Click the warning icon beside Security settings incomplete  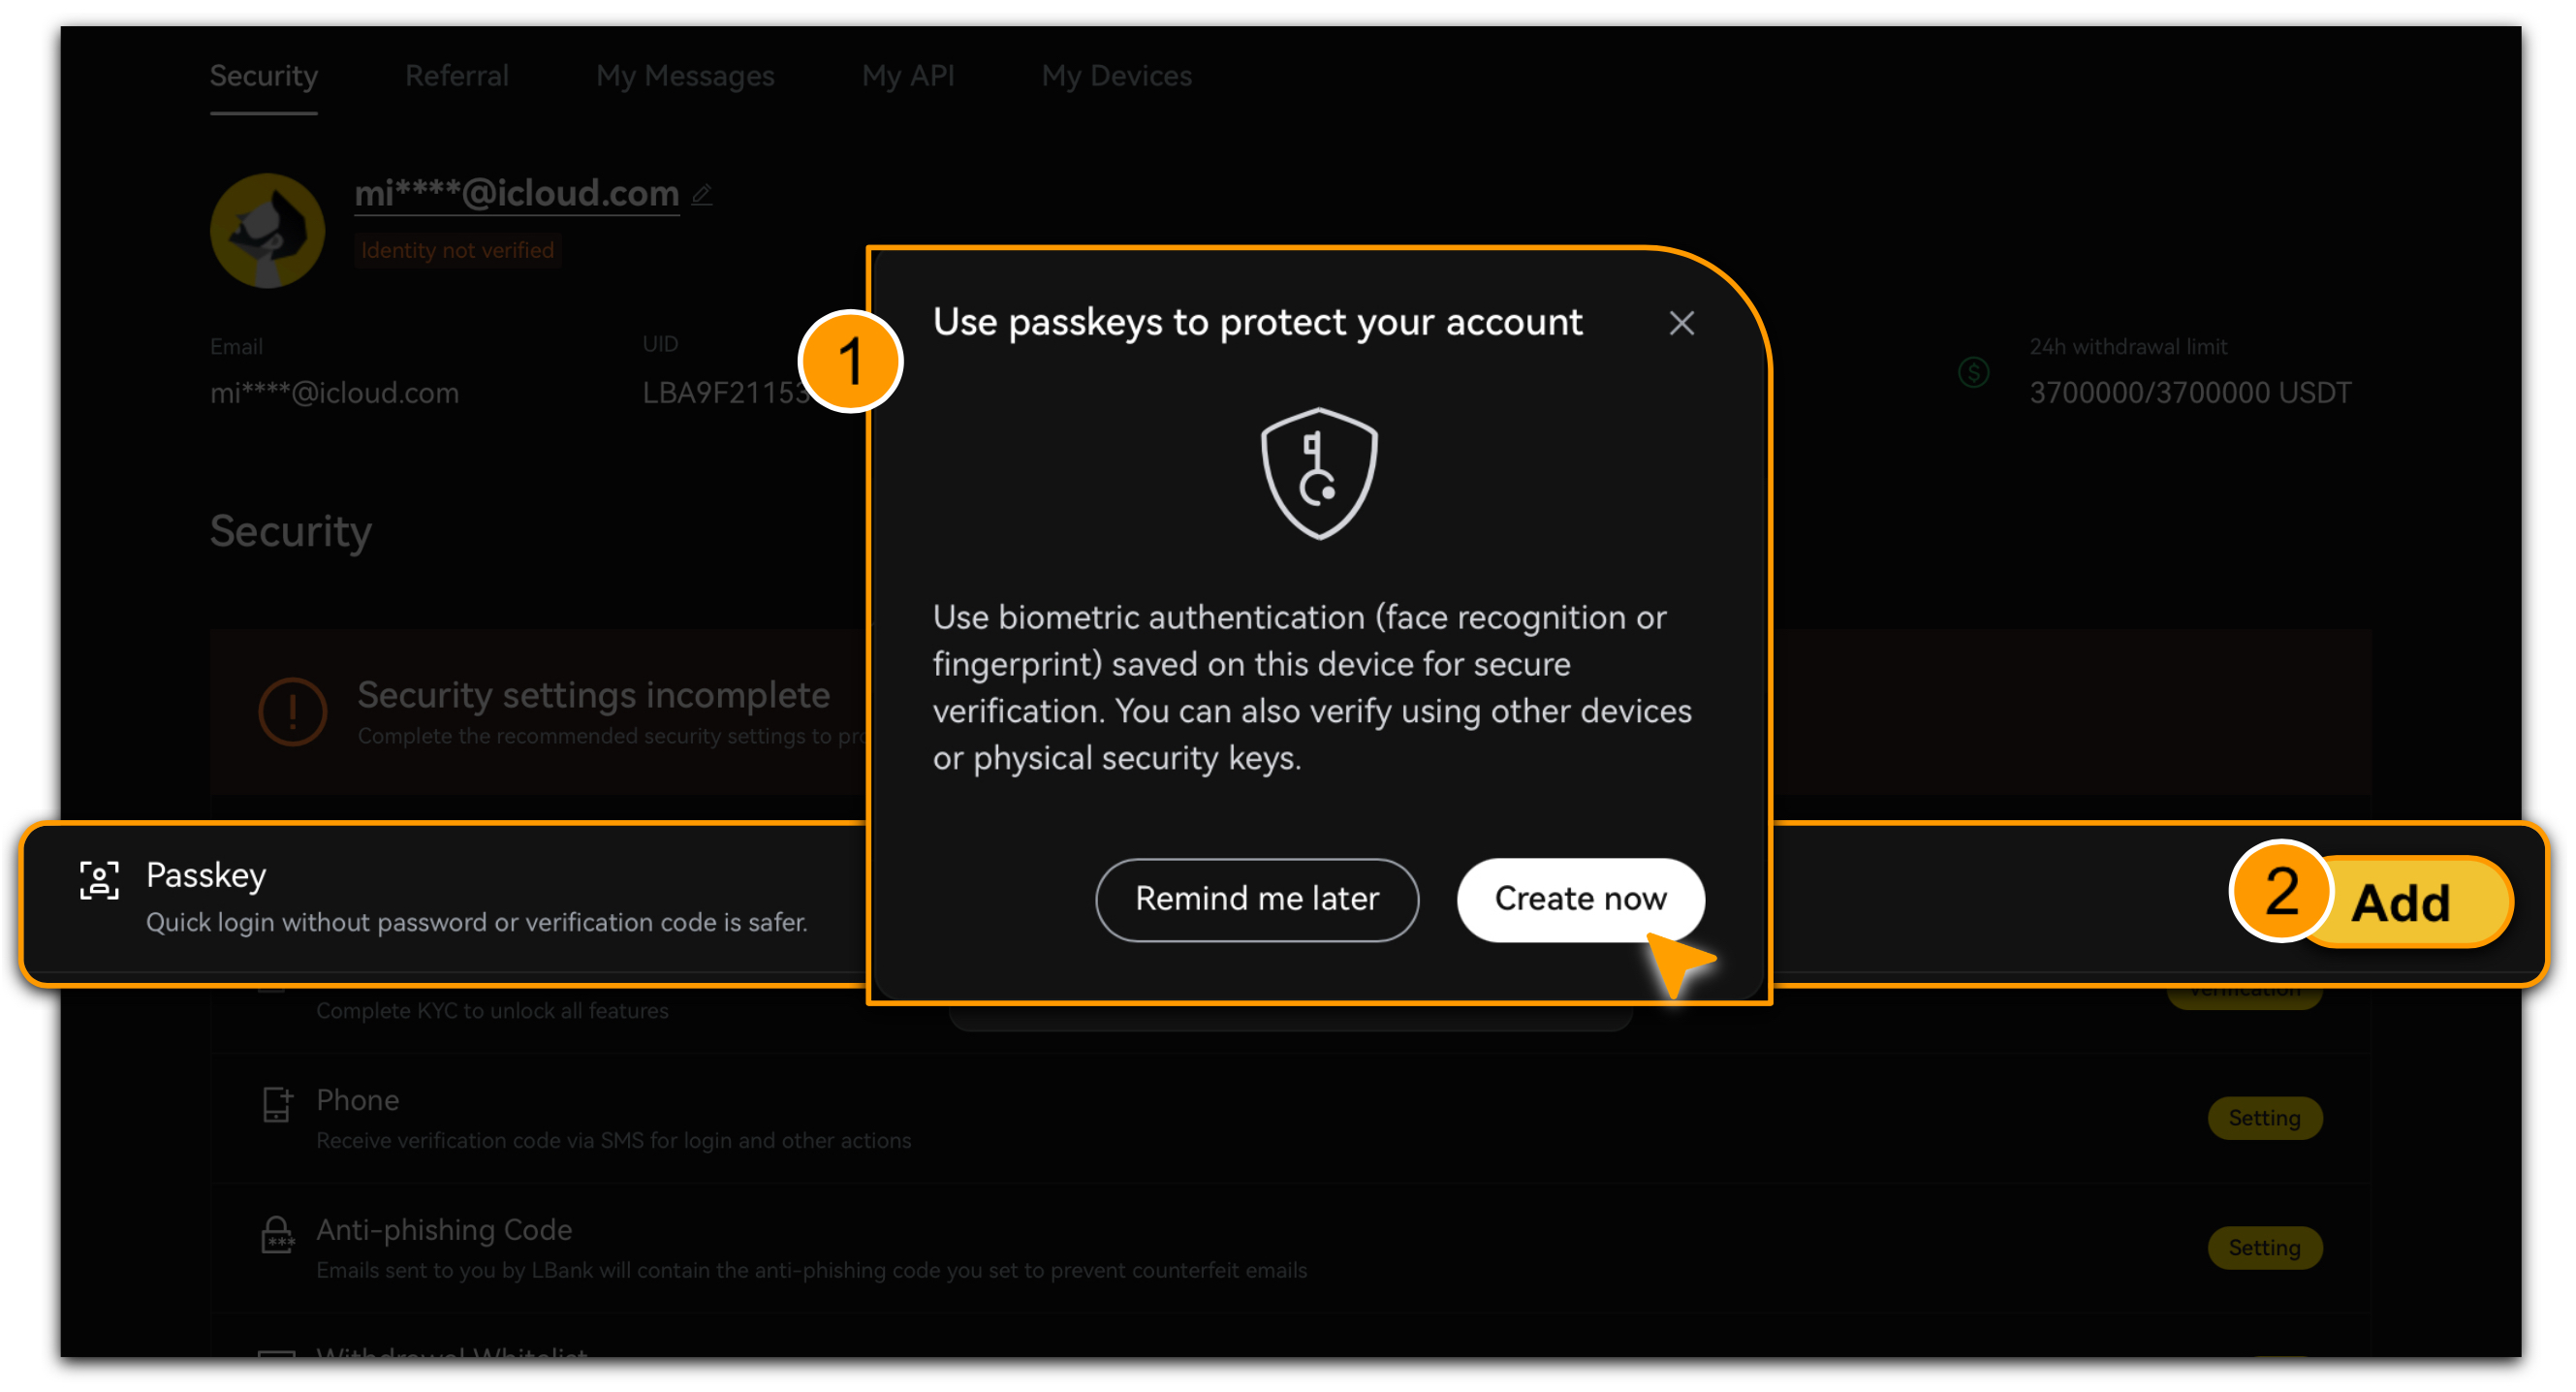point(292,711)
